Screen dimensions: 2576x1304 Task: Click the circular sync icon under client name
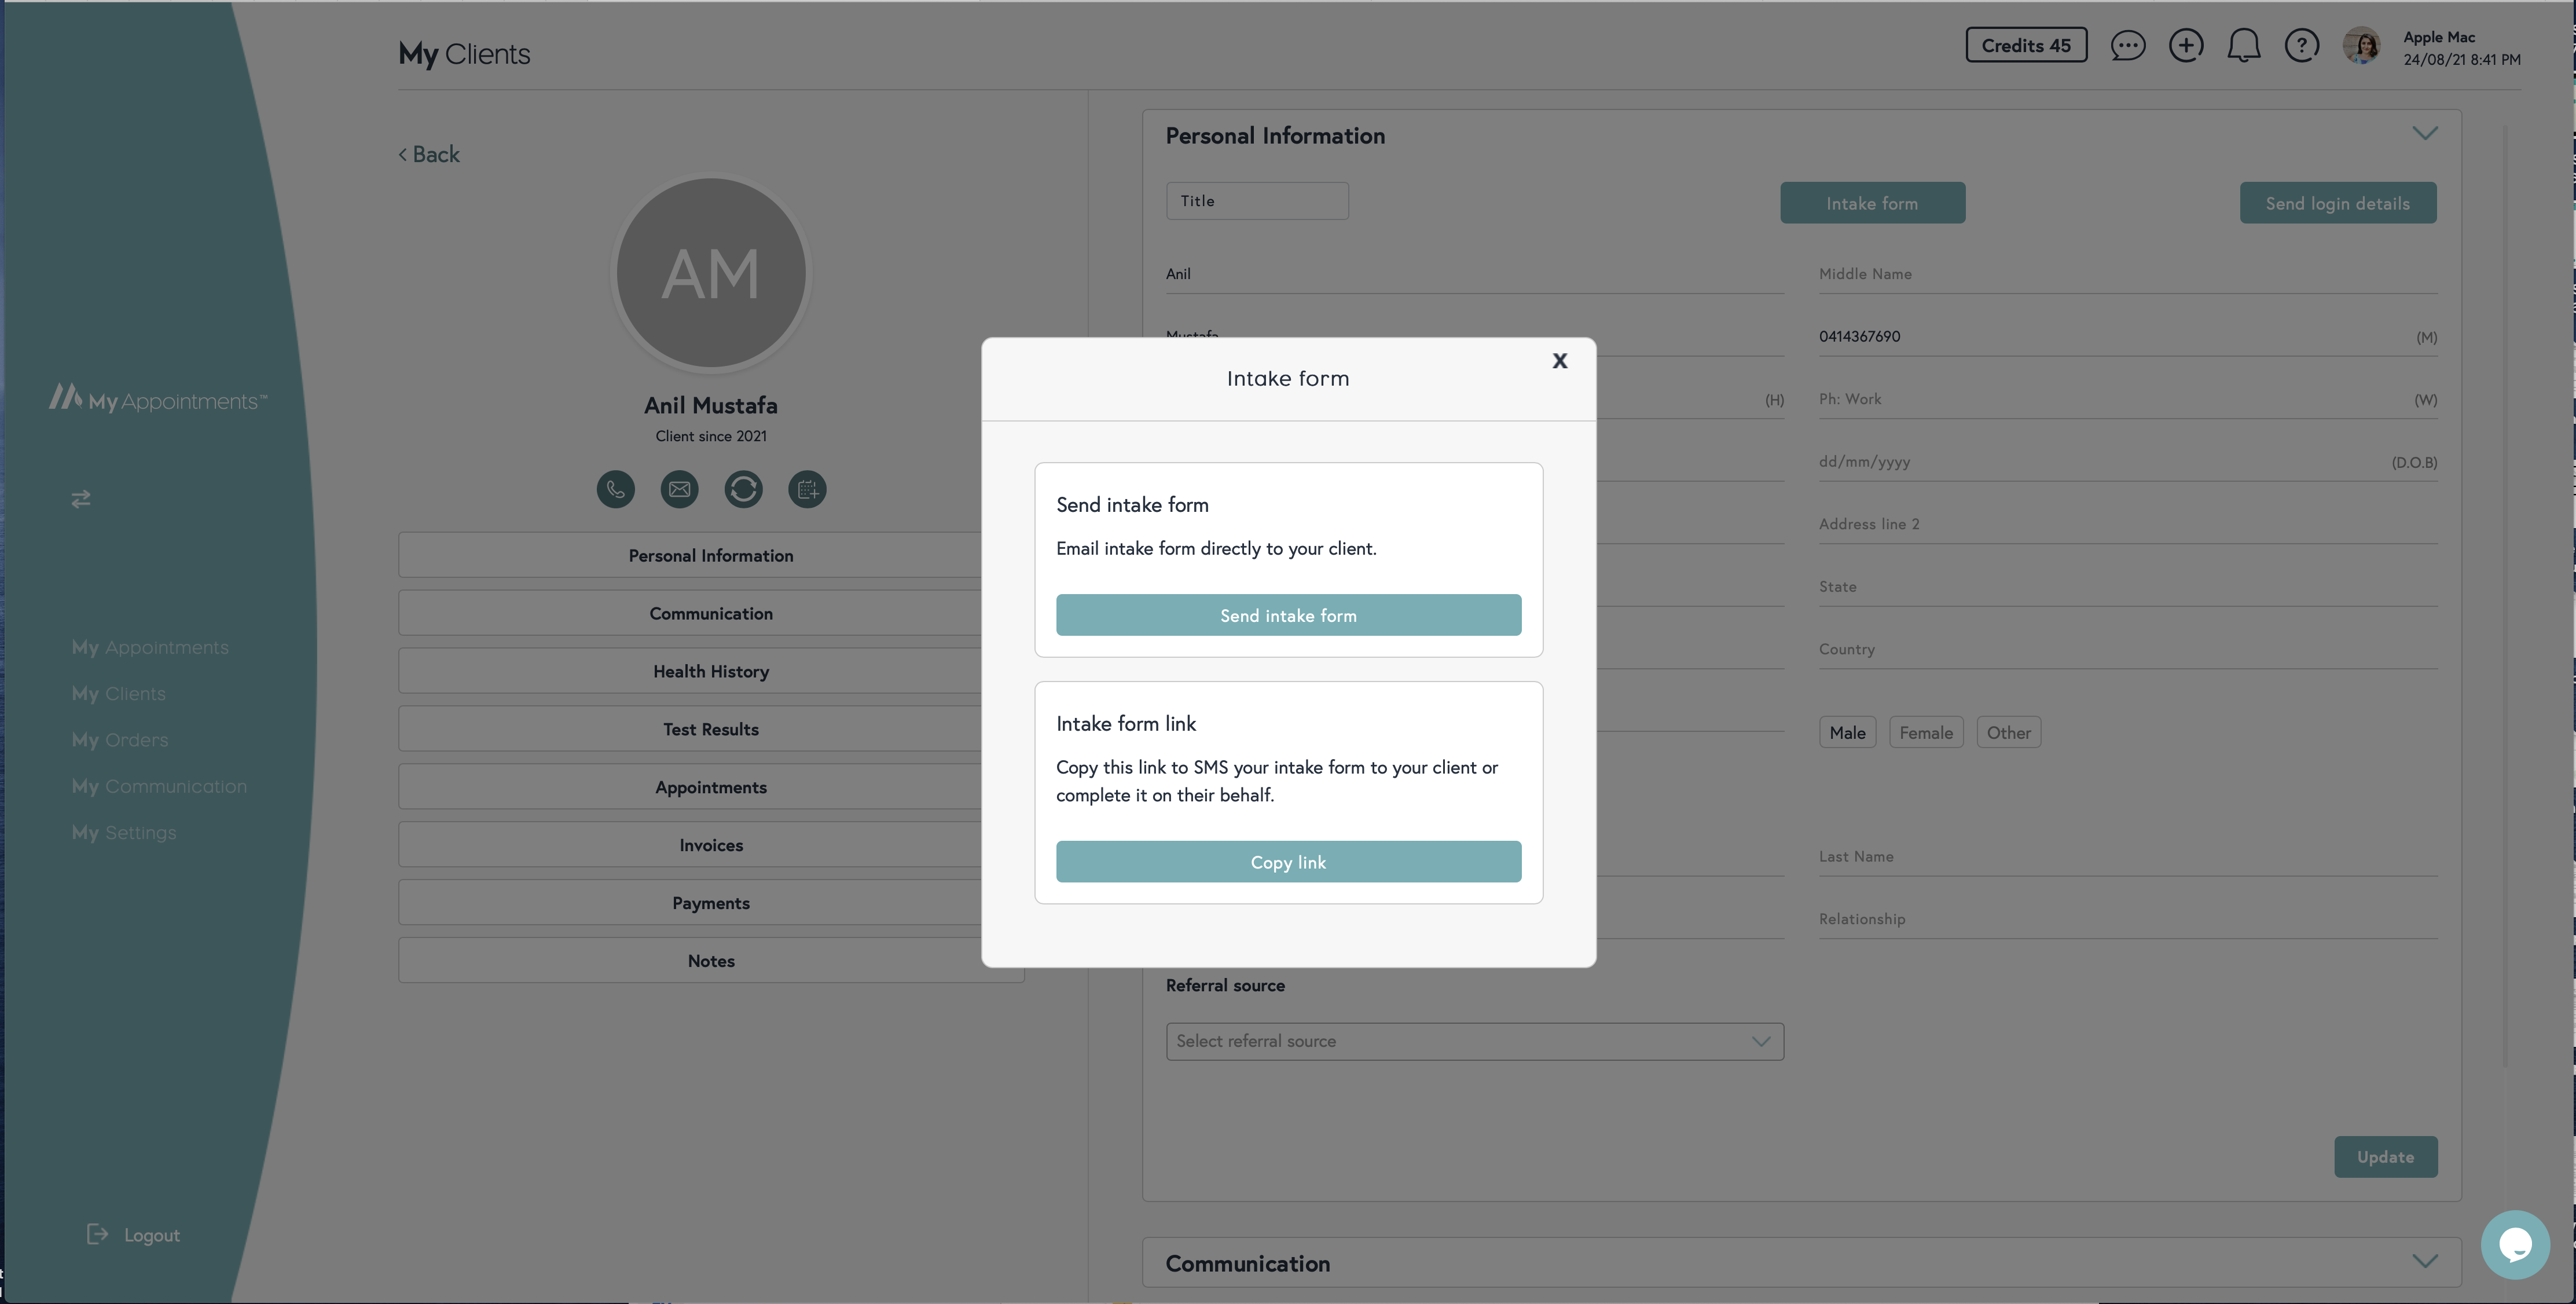(743, 489)
